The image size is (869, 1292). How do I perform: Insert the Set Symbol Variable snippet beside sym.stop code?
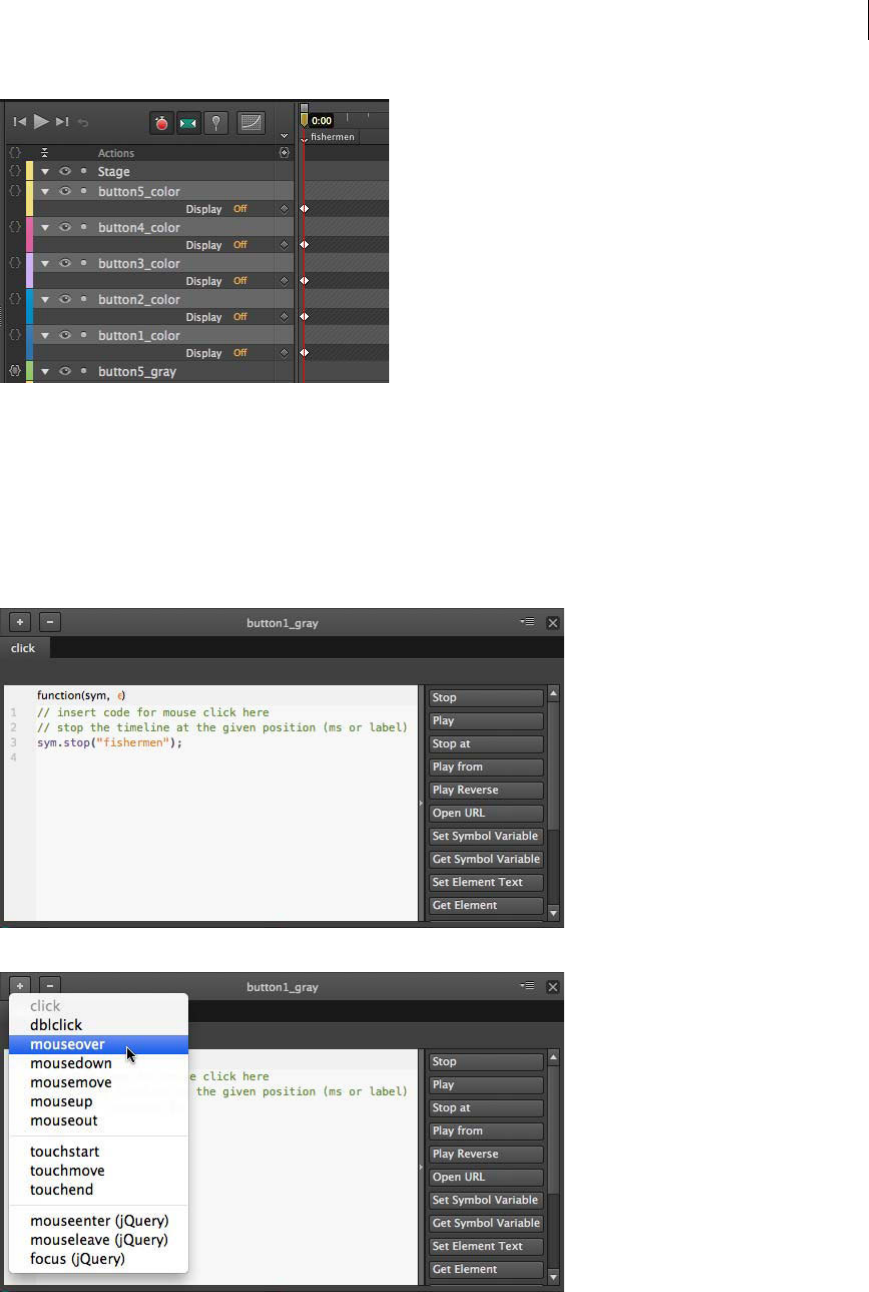point(487,836)
